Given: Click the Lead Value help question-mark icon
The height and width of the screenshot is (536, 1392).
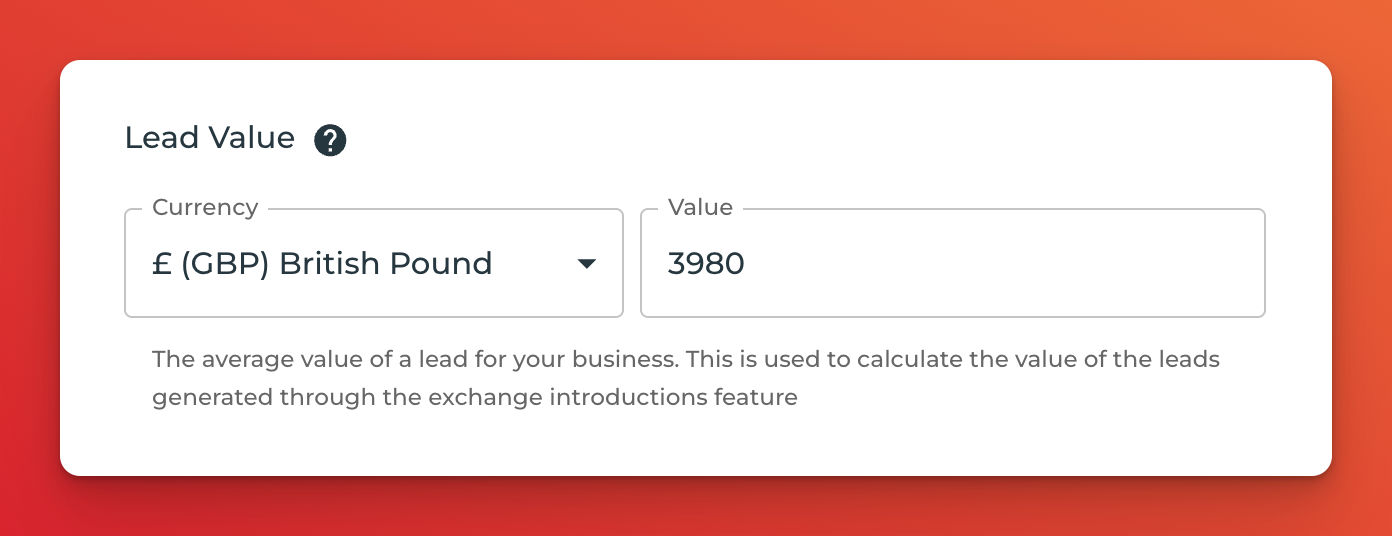Looking at the screenshot, I should pyautogui.click(x=330, y=140).
